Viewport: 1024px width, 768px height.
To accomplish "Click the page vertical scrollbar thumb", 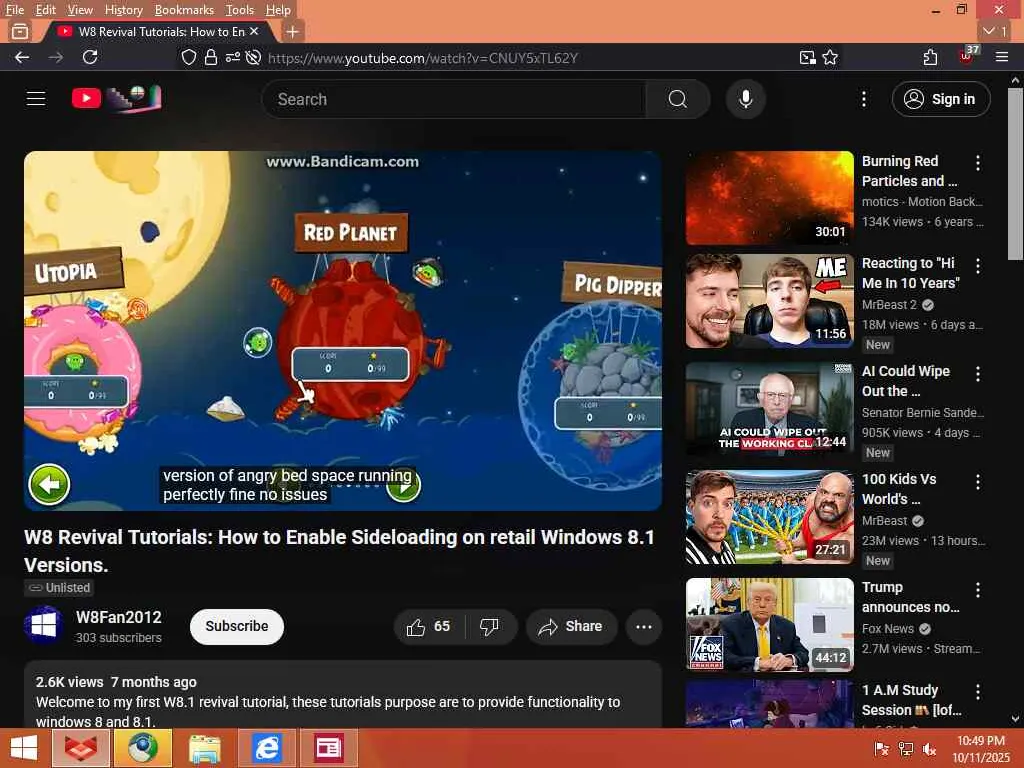I will click(x=1015, y=174).
